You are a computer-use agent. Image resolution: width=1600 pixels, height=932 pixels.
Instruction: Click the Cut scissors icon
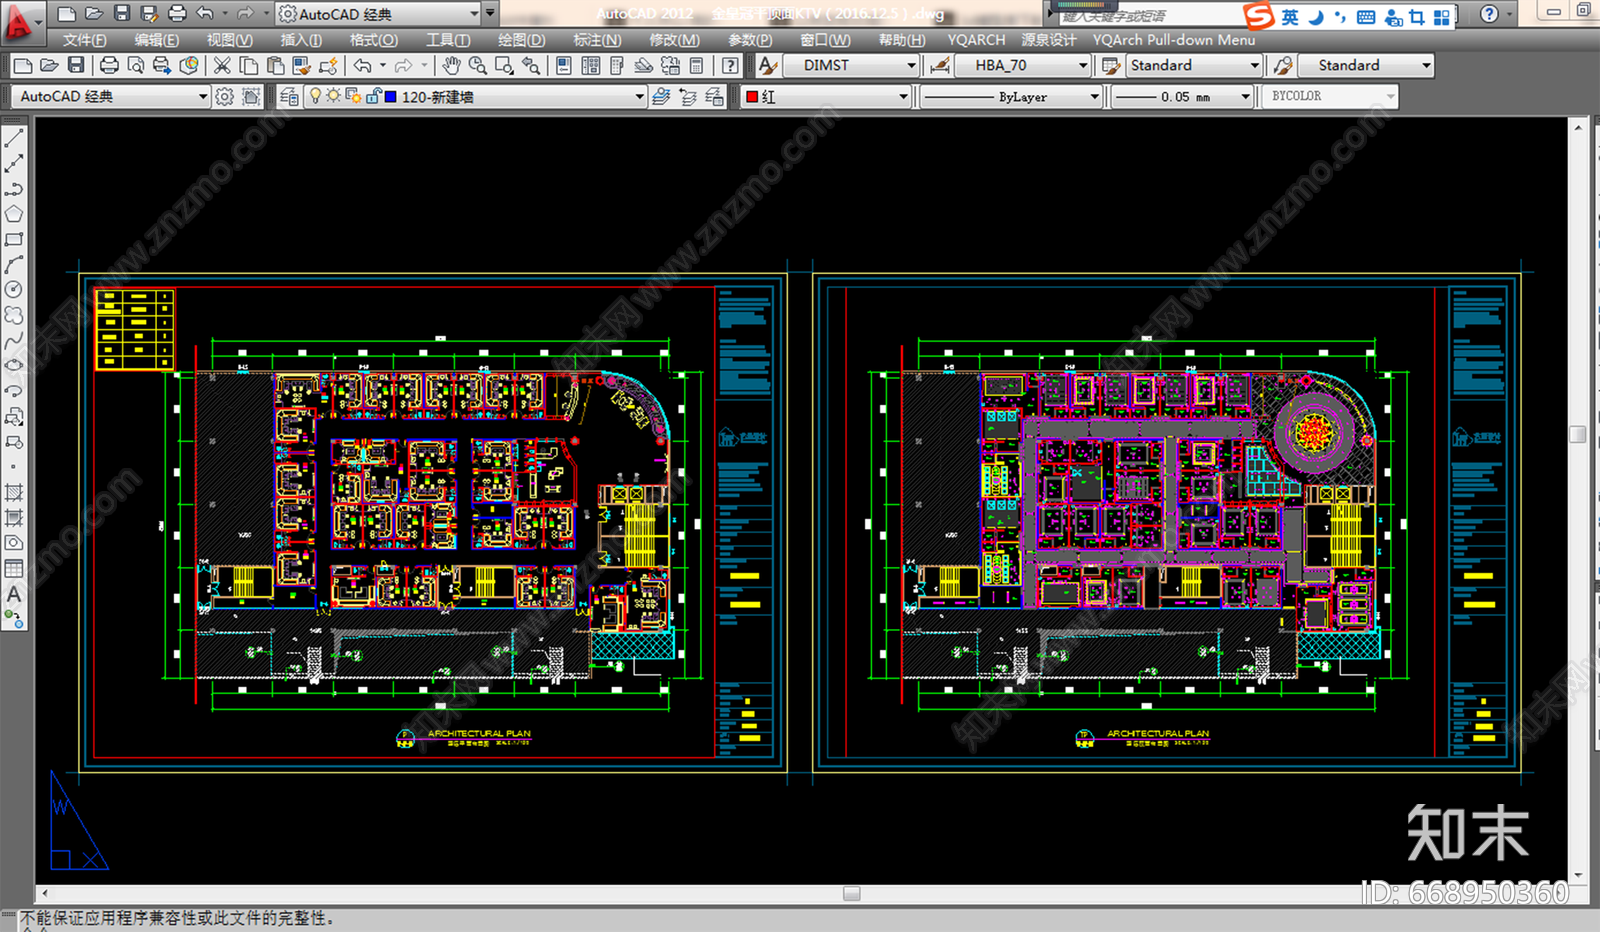pos(222,66)
